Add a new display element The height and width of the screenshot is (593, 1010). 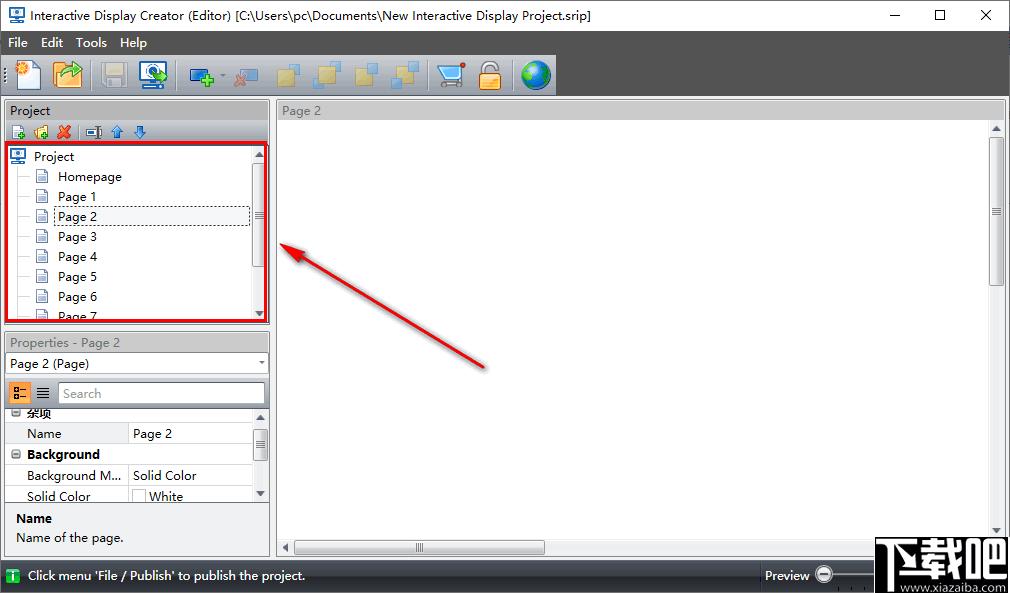(201, 77)
